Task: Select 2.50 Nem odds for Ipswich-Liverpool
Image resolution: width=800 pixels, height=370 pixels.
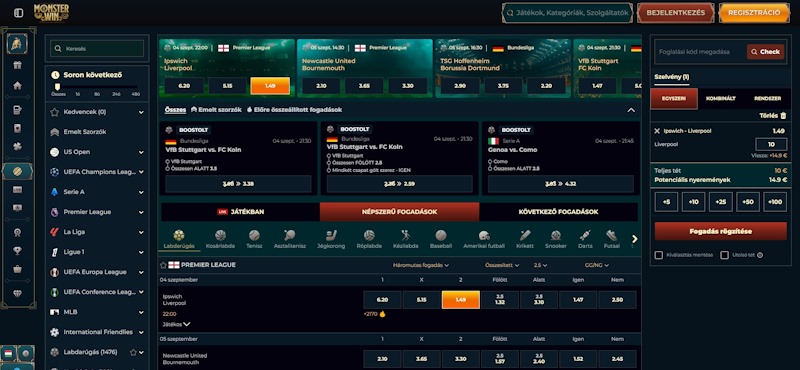Action: [617, 300]
